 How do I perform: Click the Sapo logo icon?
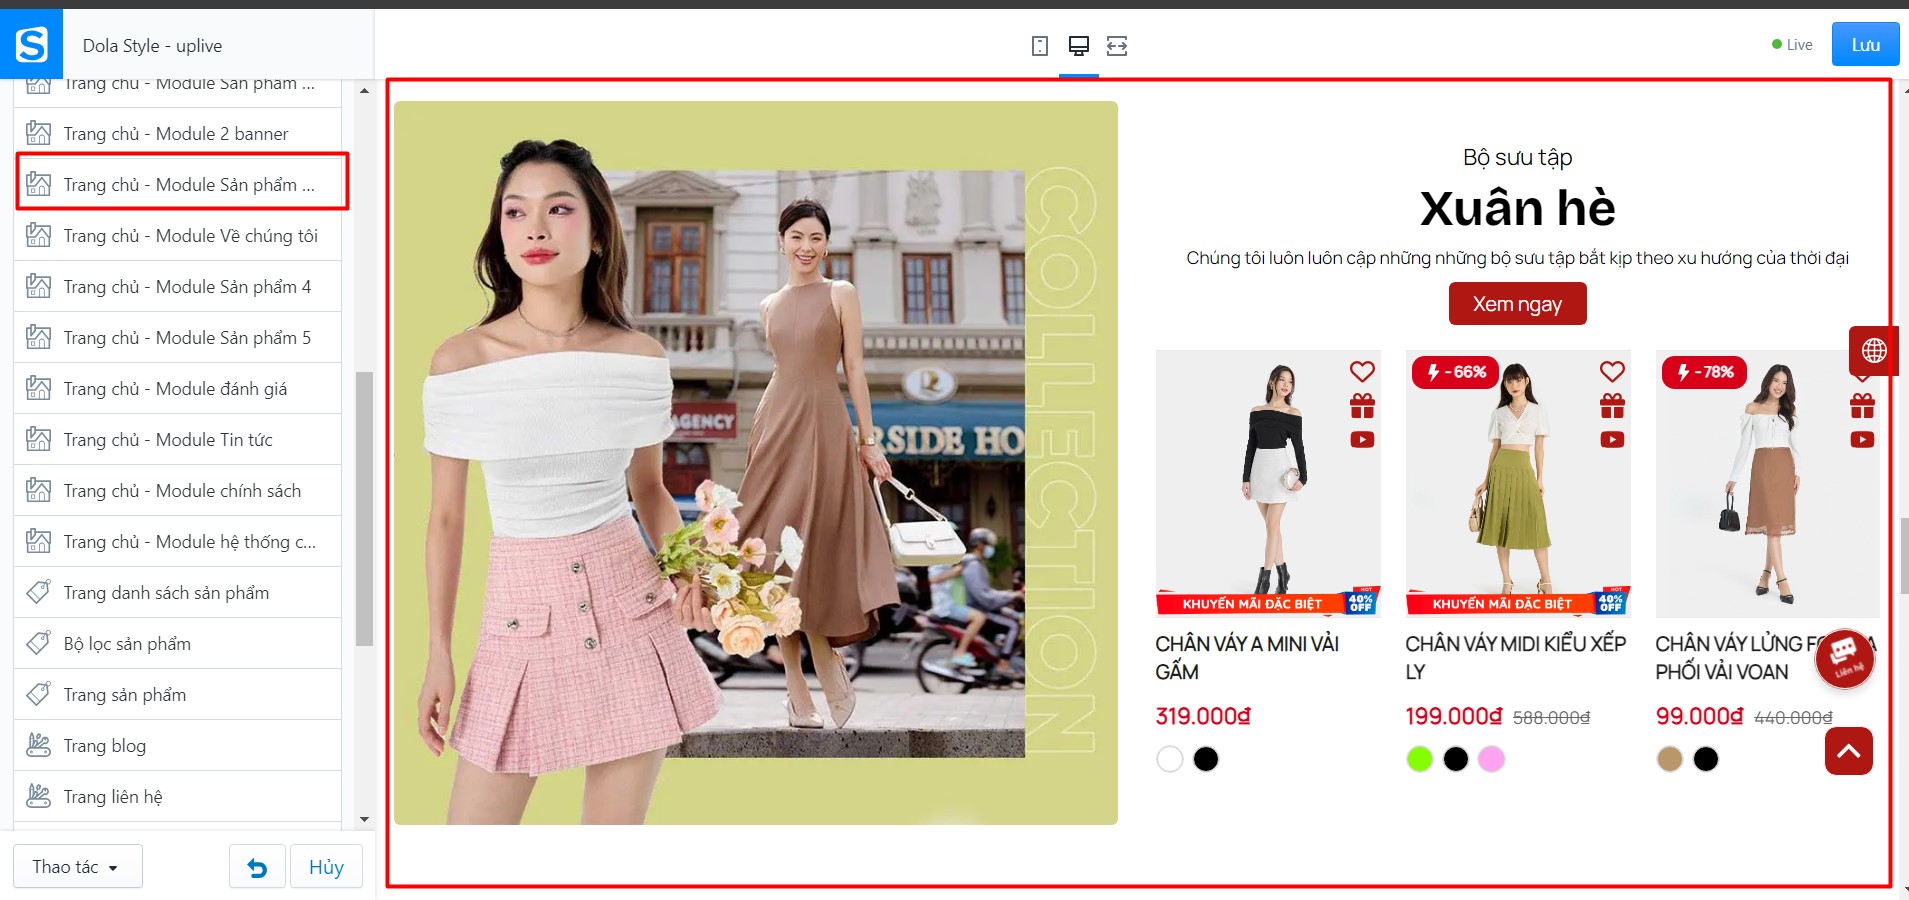click(31, 44)
